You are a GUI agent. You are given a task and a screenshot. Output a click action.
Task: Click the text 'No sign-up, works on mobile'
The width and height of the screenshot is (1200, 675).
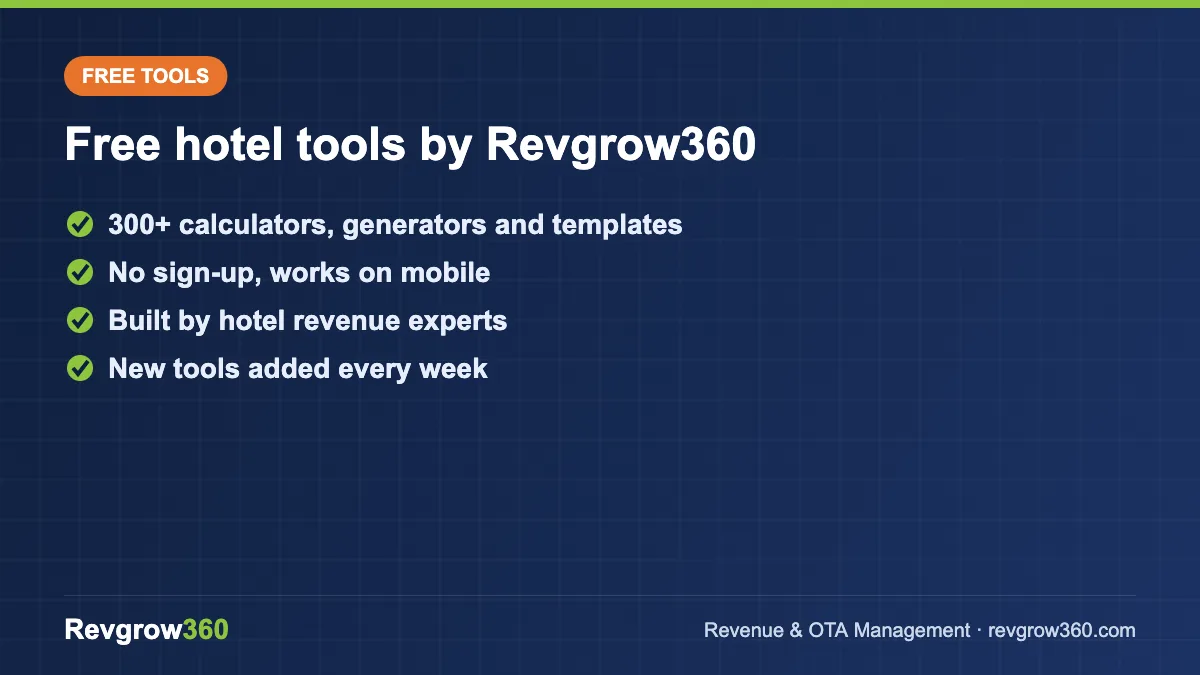[299, 273]
